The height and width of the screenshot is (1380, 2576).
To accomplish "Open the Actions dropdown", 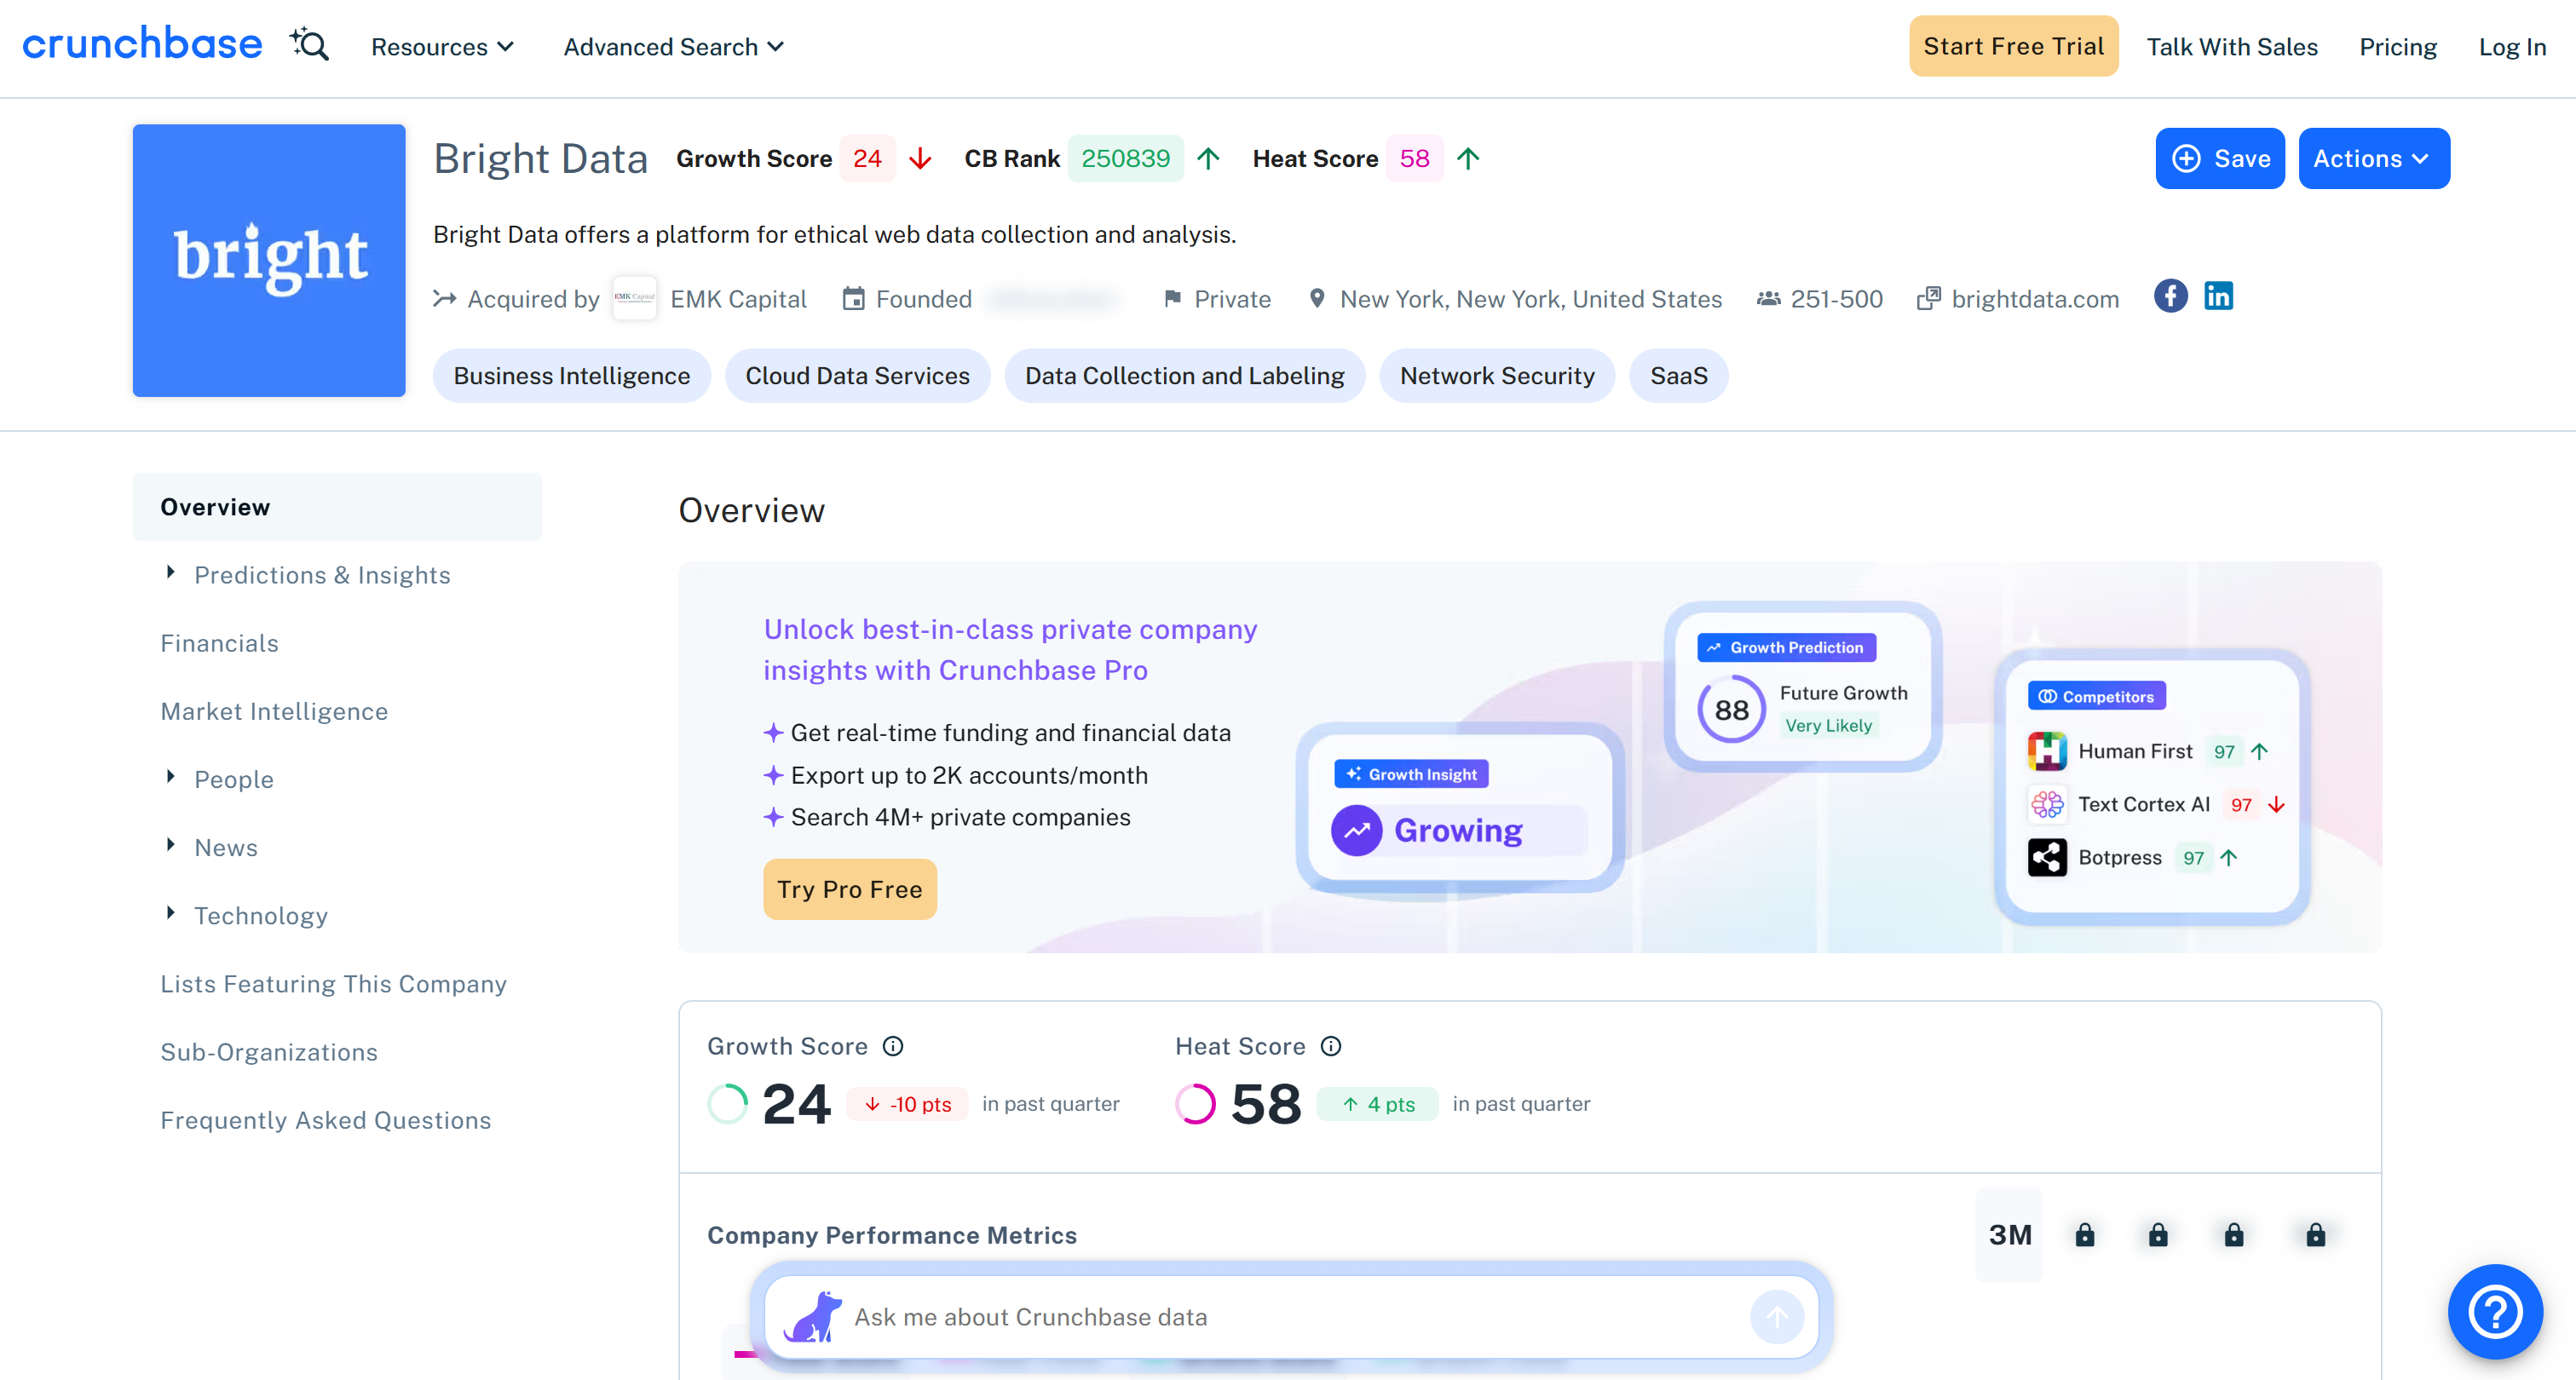I will click(x=2373, y=158).
